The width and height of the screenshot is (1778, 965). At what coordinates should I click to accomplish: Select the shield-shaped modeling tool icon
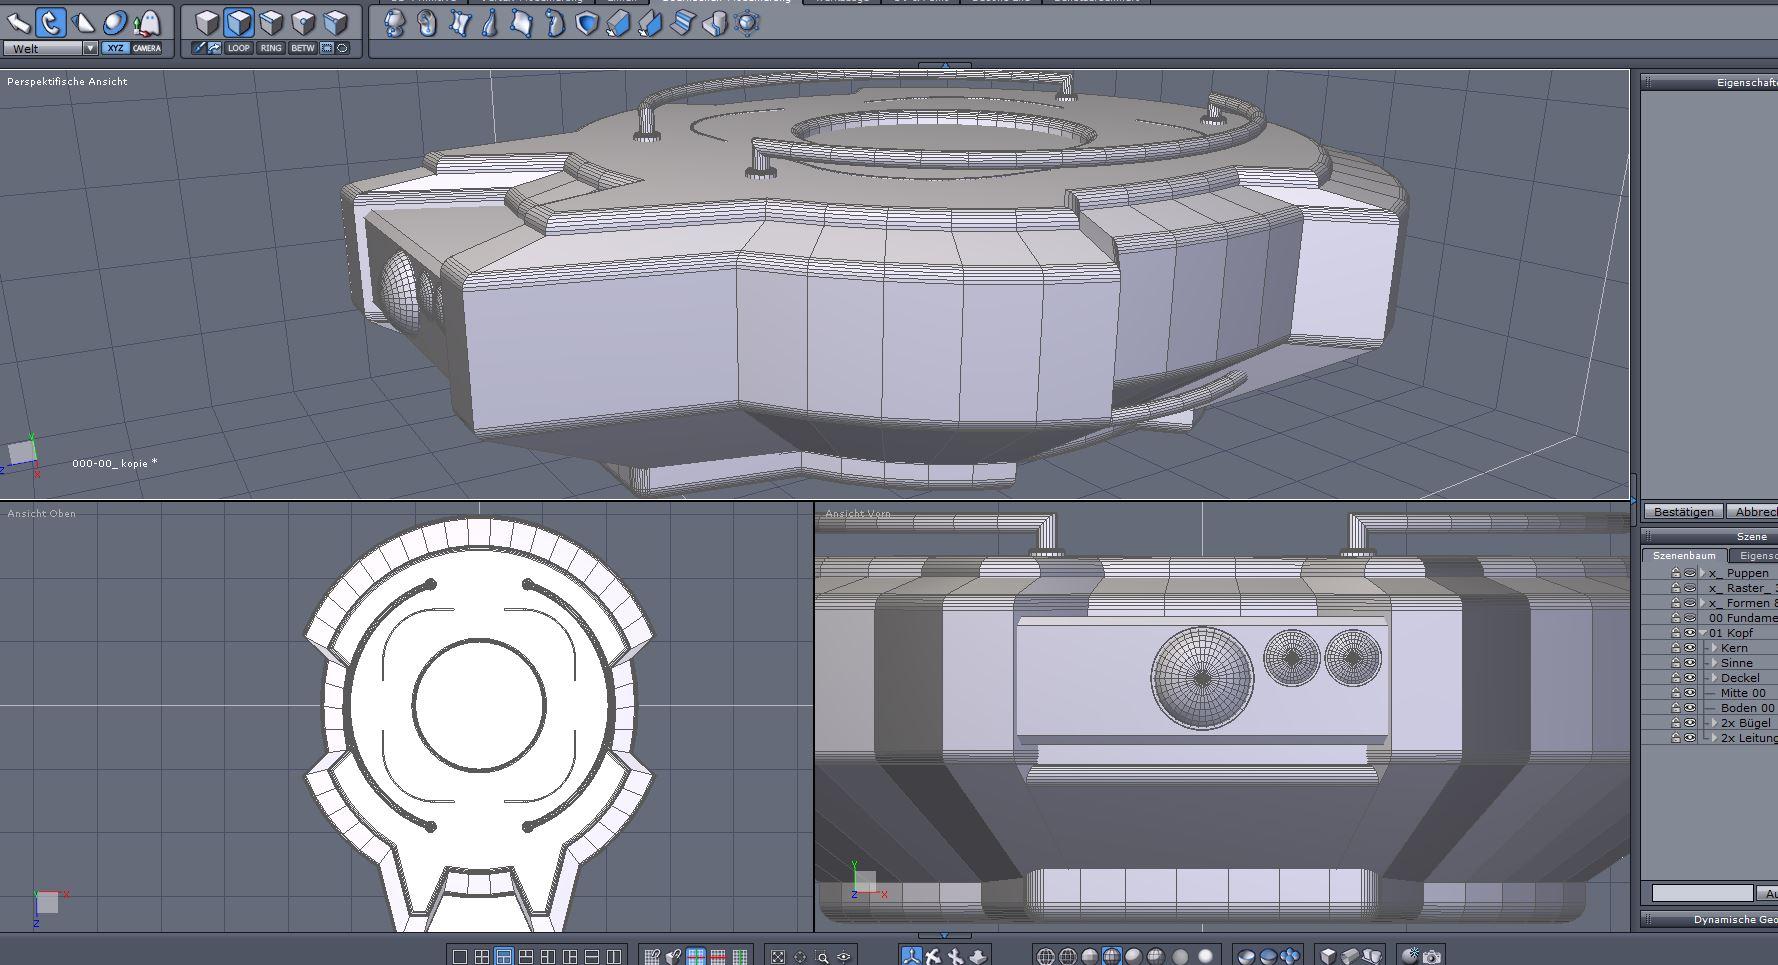587,23
